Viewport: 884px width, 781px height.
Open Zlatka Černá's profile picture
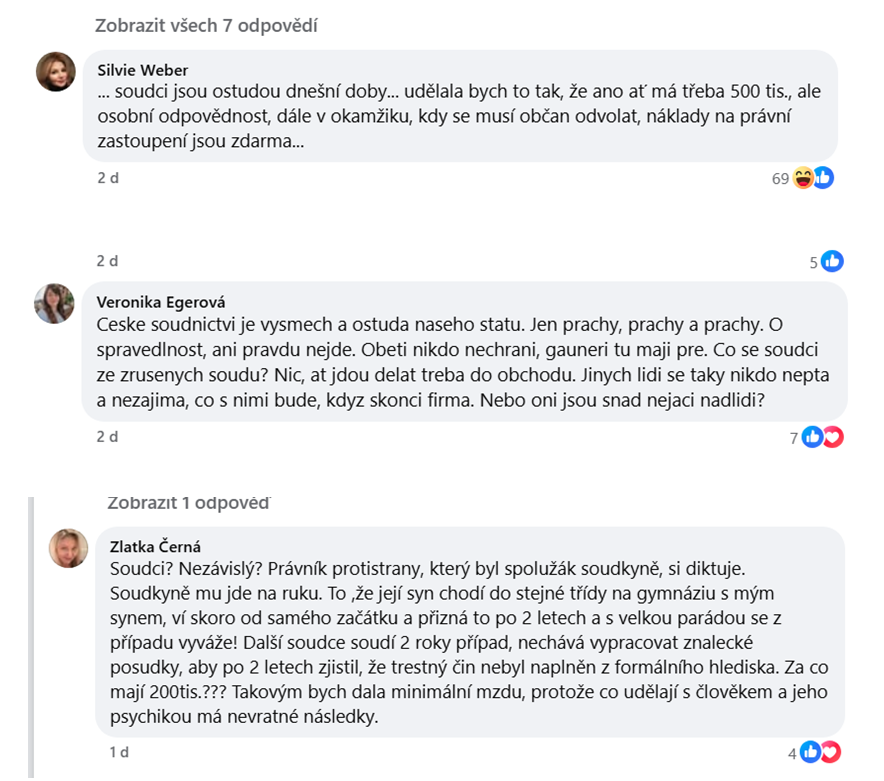tap(68, 547)
